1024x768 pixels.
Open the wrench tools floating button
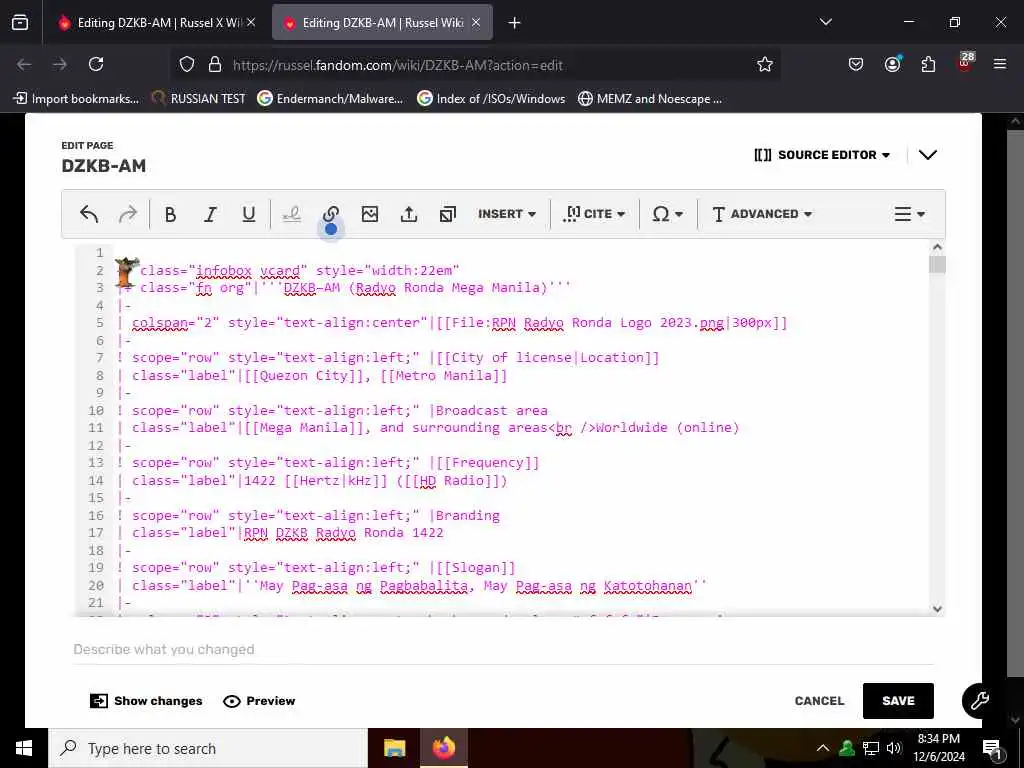click(x=979, y=701)
